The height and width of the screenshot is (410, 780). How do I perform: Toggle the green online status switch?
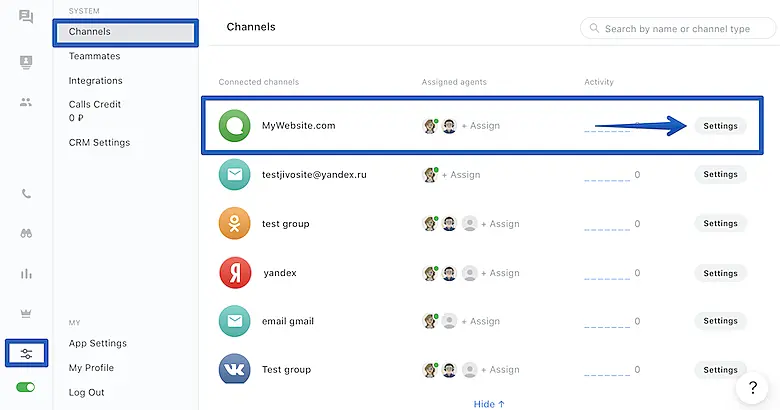click(x=26, y=387)
